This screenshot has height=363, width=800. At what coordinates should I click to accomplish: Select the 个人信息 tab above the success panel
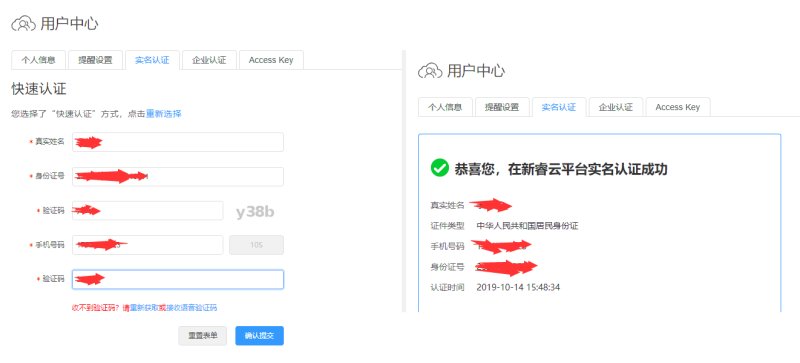point(445,107)
